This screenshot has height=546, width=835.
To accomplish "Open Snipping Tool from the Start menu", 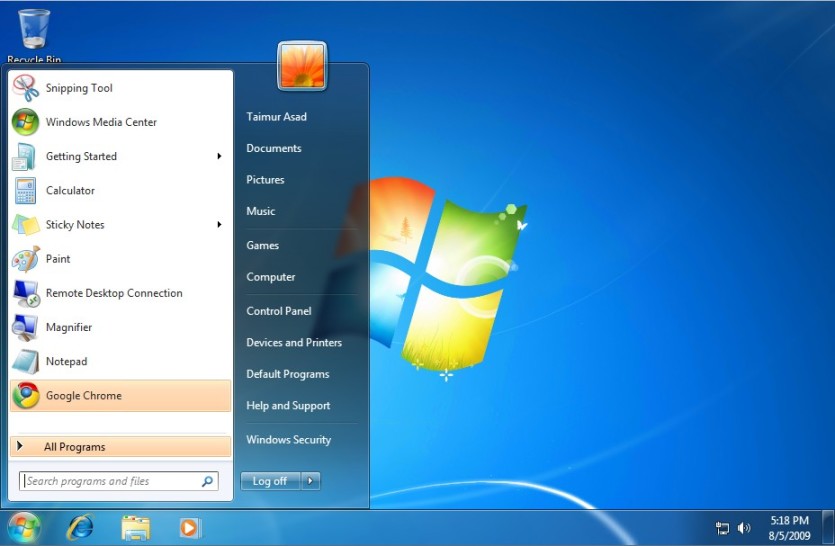I will click(121, 88).
